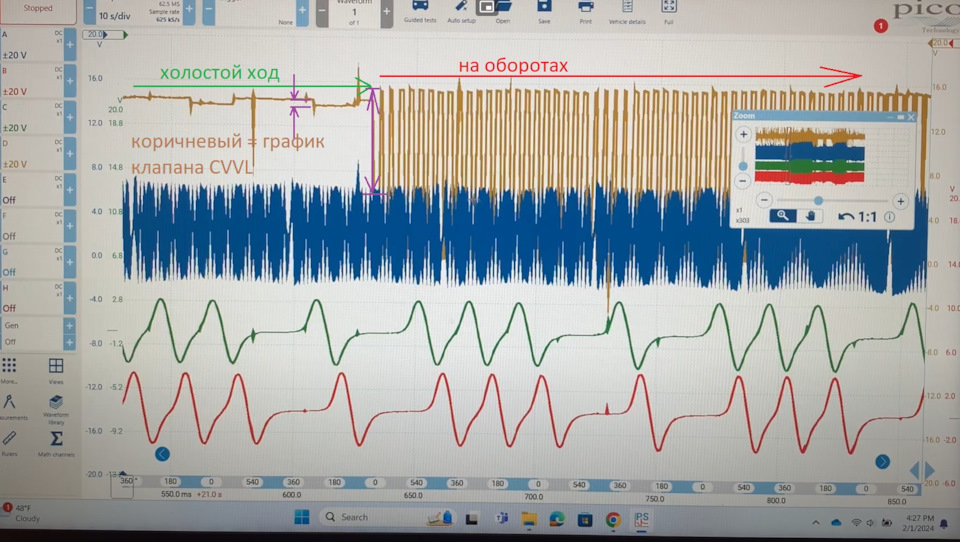
Task: Go to next waveform buffer
Action: (386, 11)
